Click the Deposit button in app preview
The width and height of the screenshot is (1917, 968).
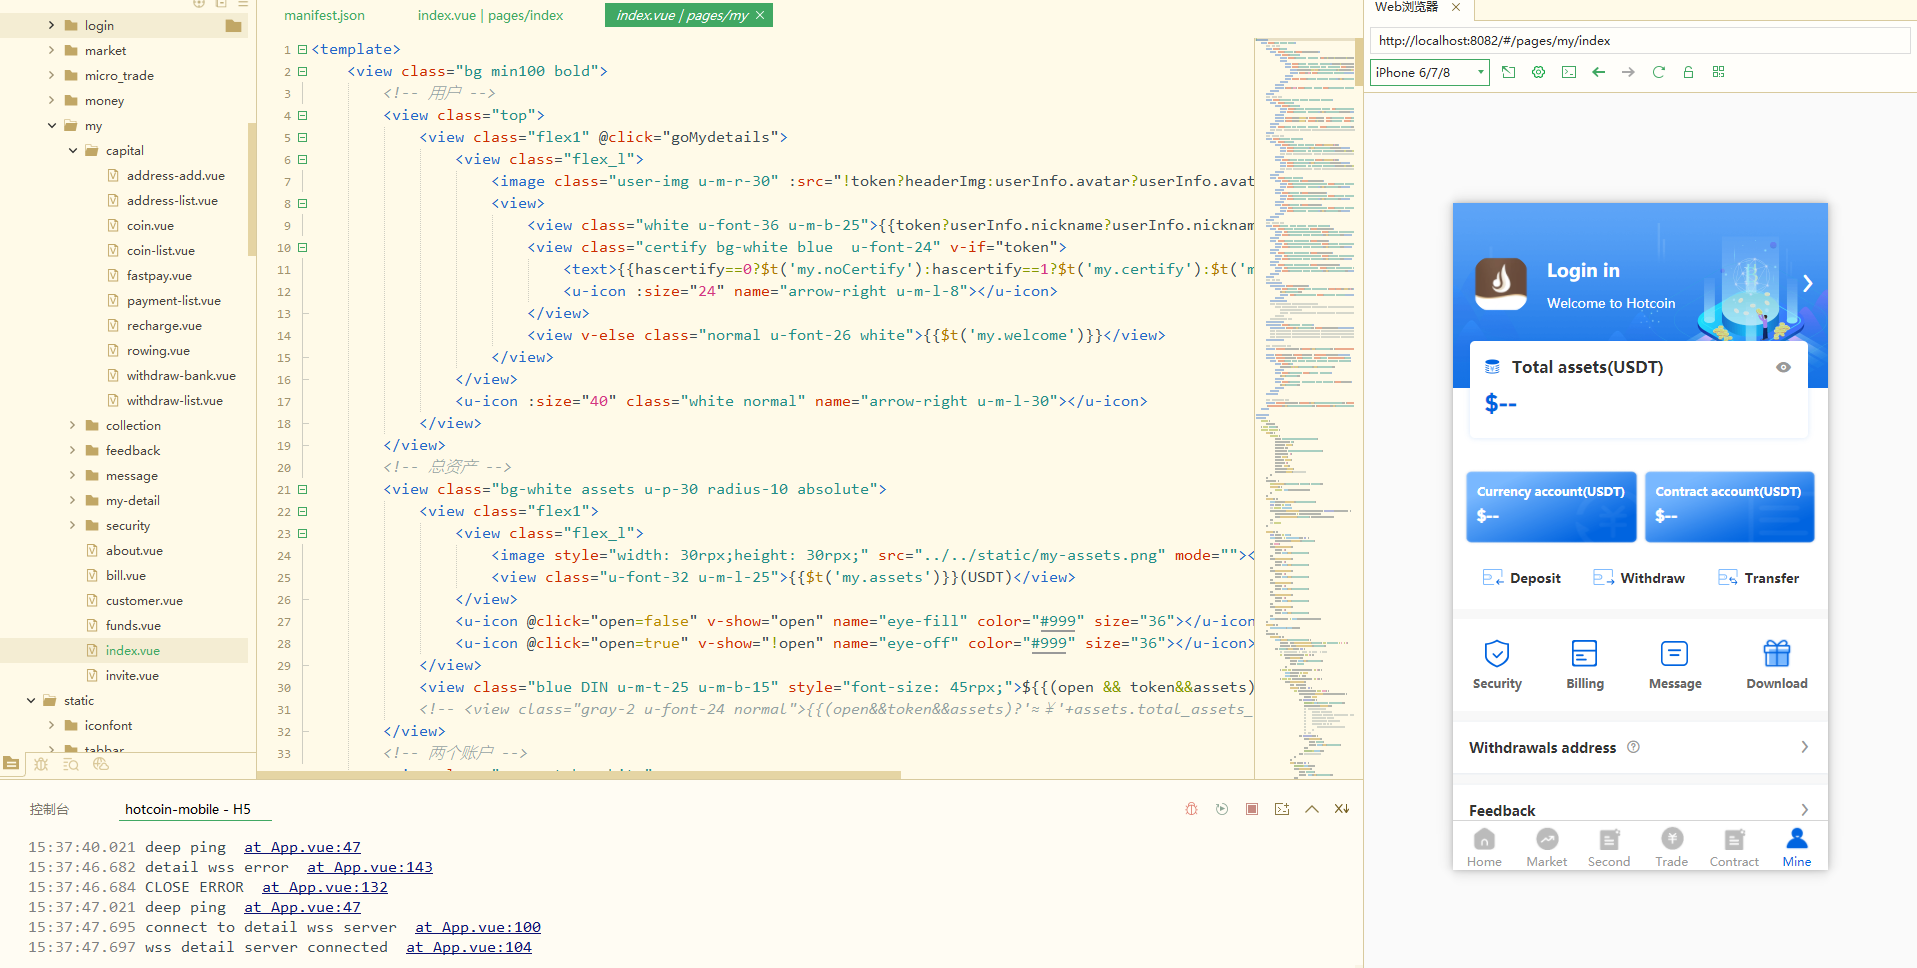point(1521,578)
